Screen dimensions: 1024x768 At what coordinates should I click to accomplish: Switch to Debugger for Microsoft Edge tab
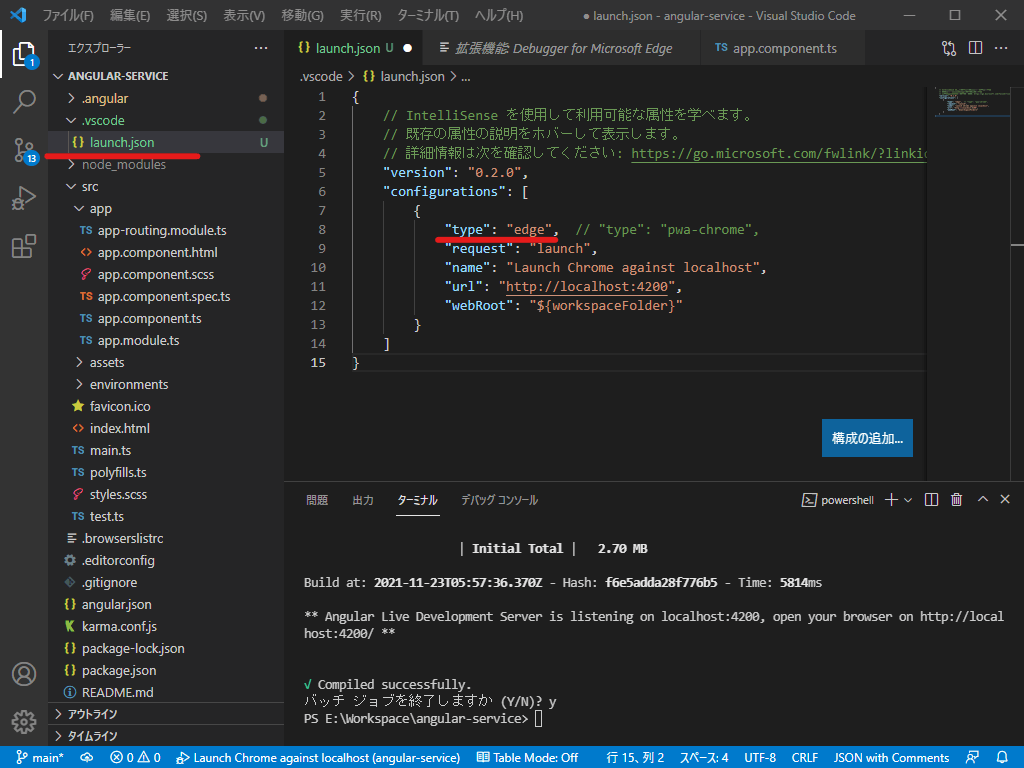[562, 48]
